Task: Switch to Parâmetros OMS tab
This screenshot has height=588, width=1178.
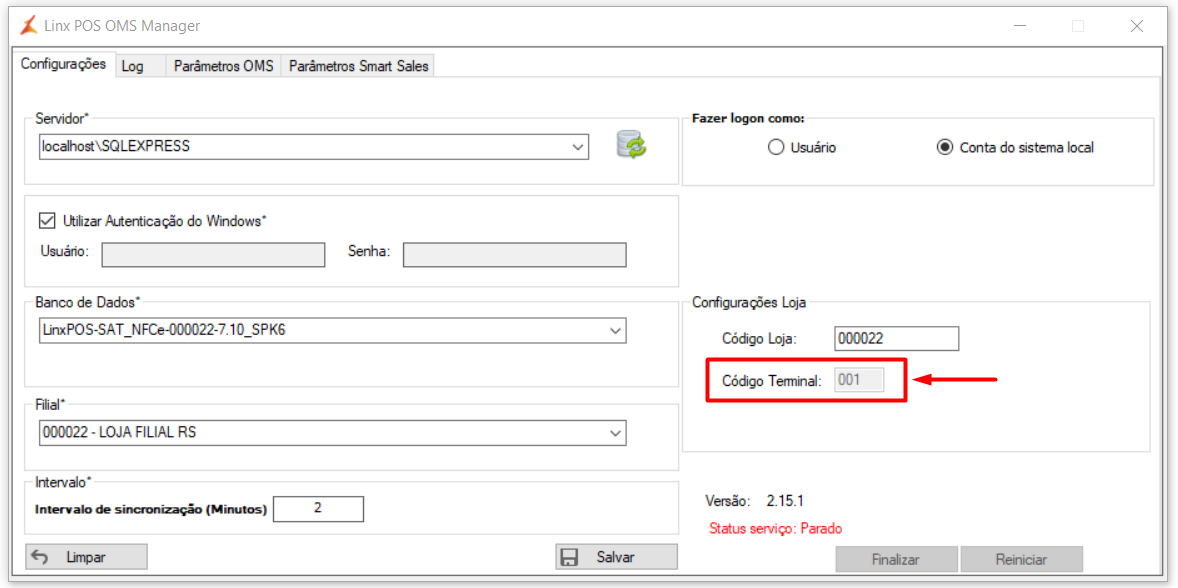Action: [x=224, y=66]
